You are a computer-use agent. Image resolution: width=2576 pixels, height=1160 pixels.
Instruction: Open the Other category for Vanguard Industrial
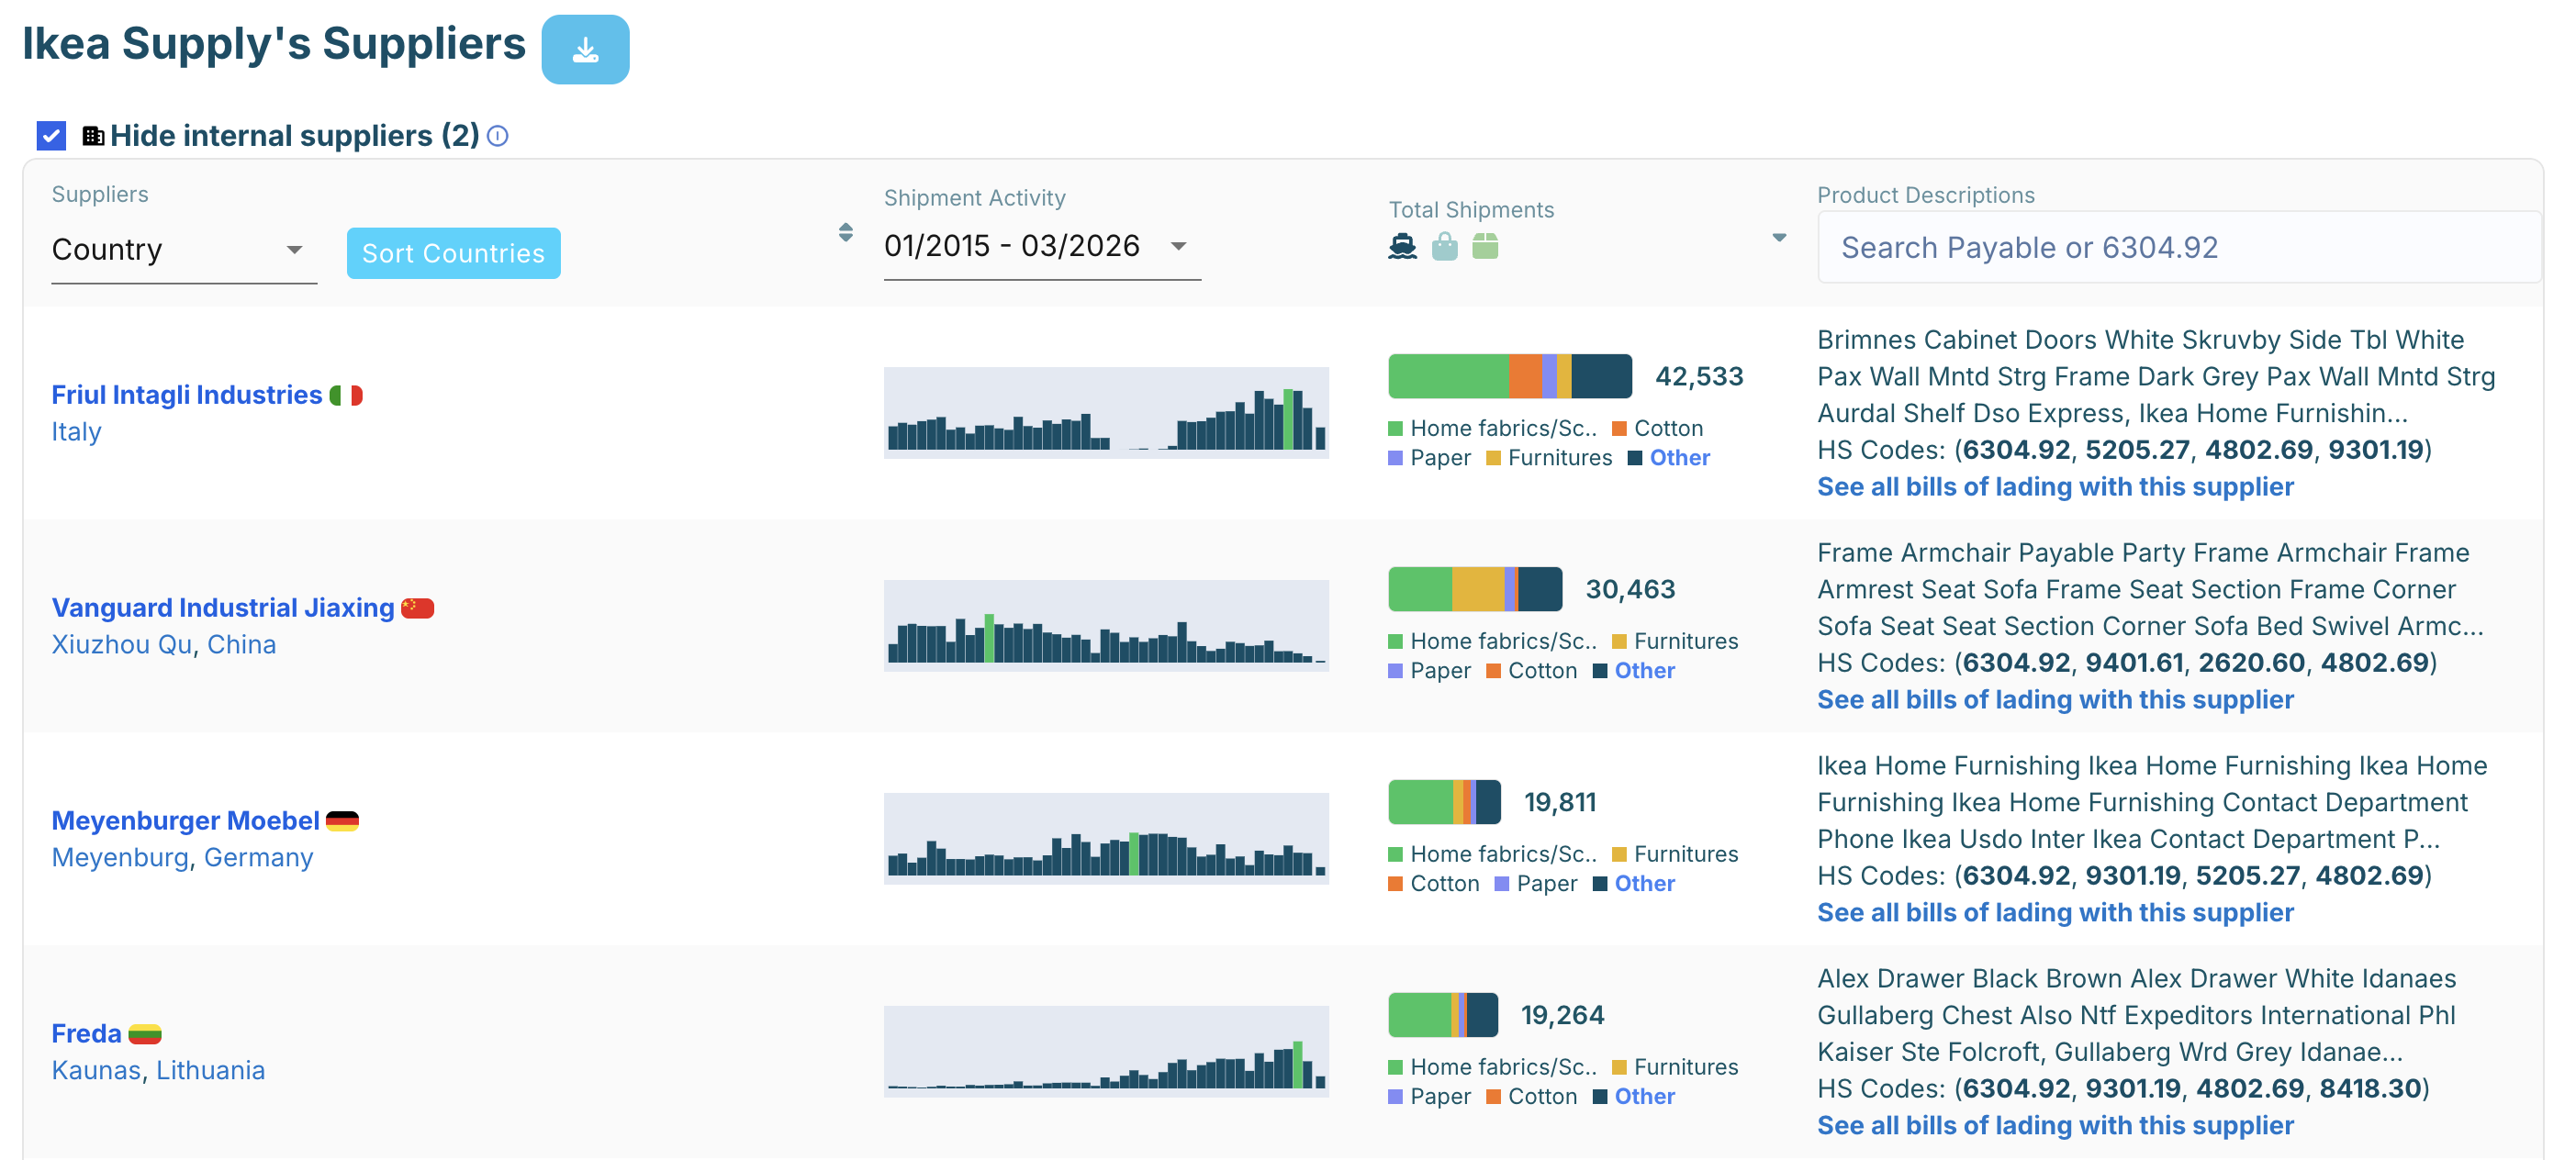tap(1644, 671)
